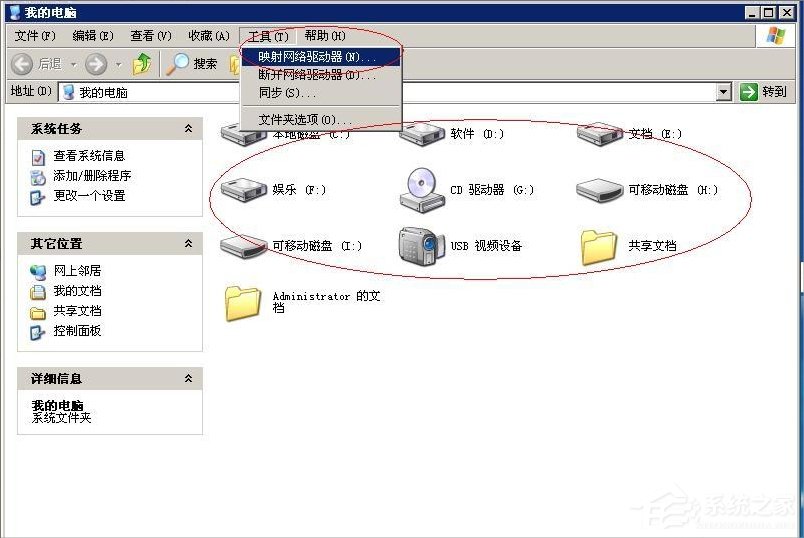The image size is (804, 538).
Task: Click the 我的电脑 icon in address bar
Action: pyautogui.click(x=69, y=92)
